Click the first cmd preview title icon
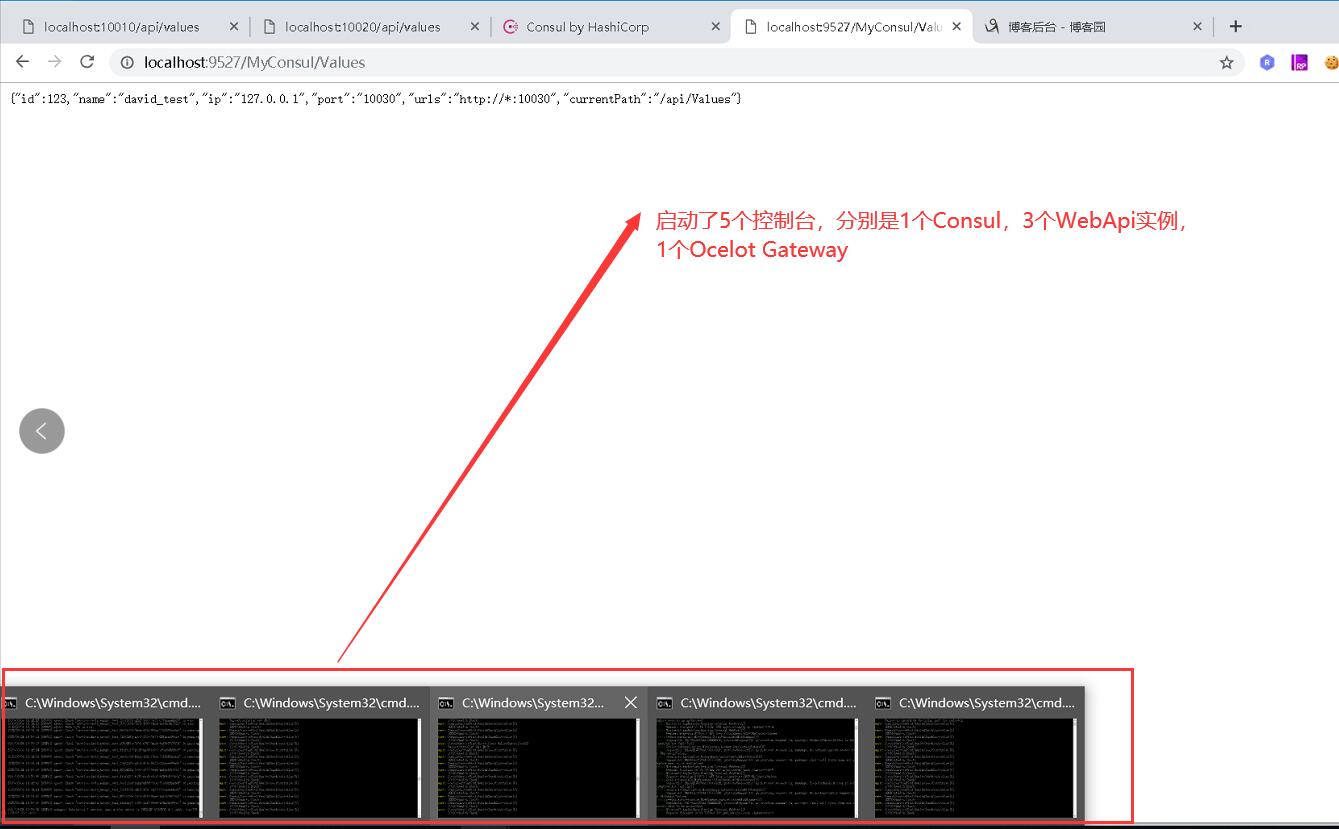The image size is (1339, 829). click(x=11, y=703)
